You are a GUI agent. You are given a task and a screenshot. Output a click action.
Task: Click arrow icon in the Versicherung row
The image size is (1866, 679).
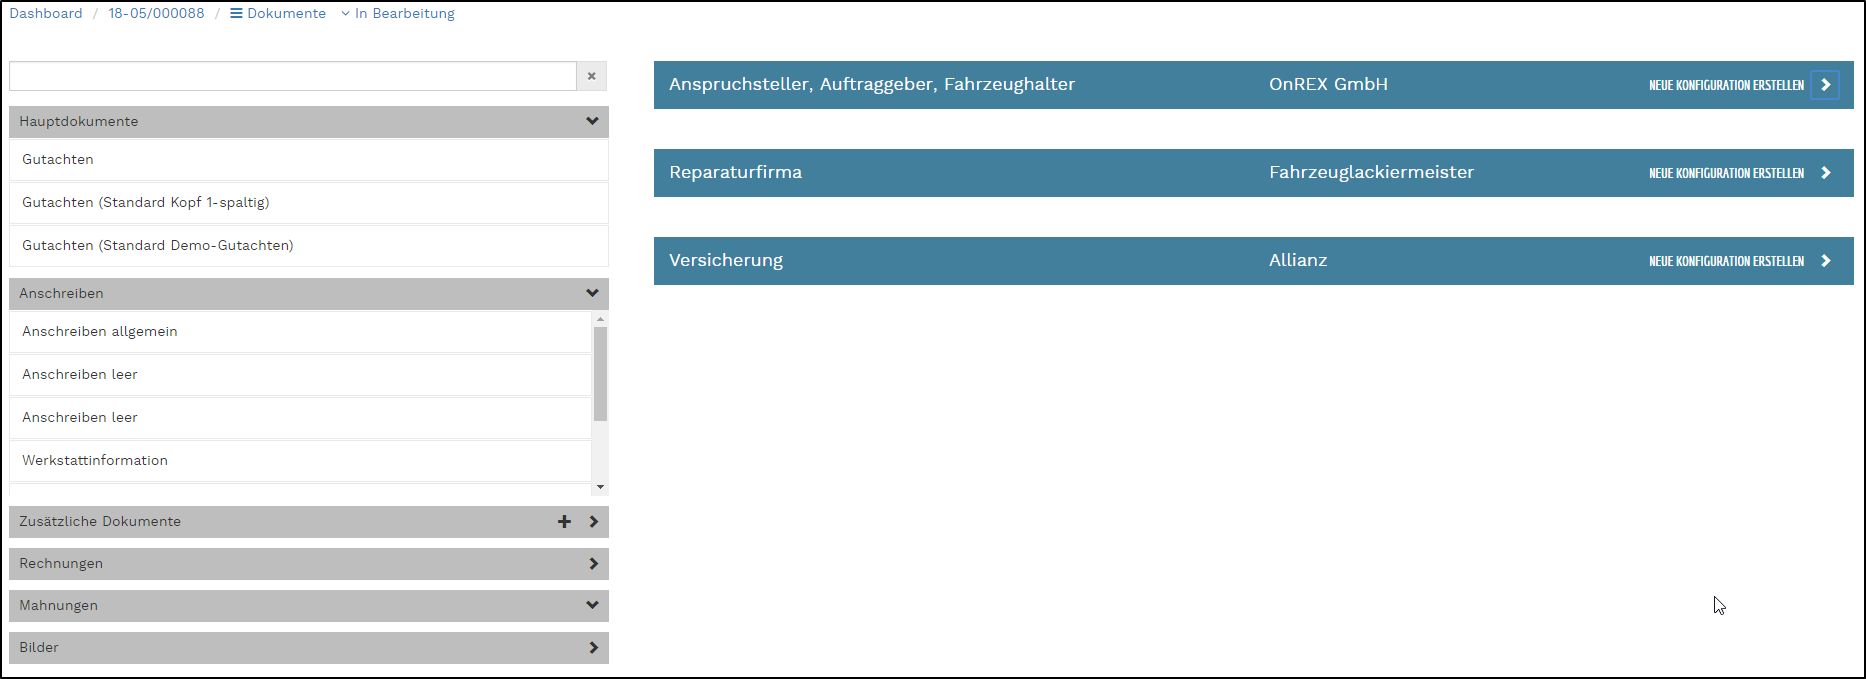[1825, 261]
